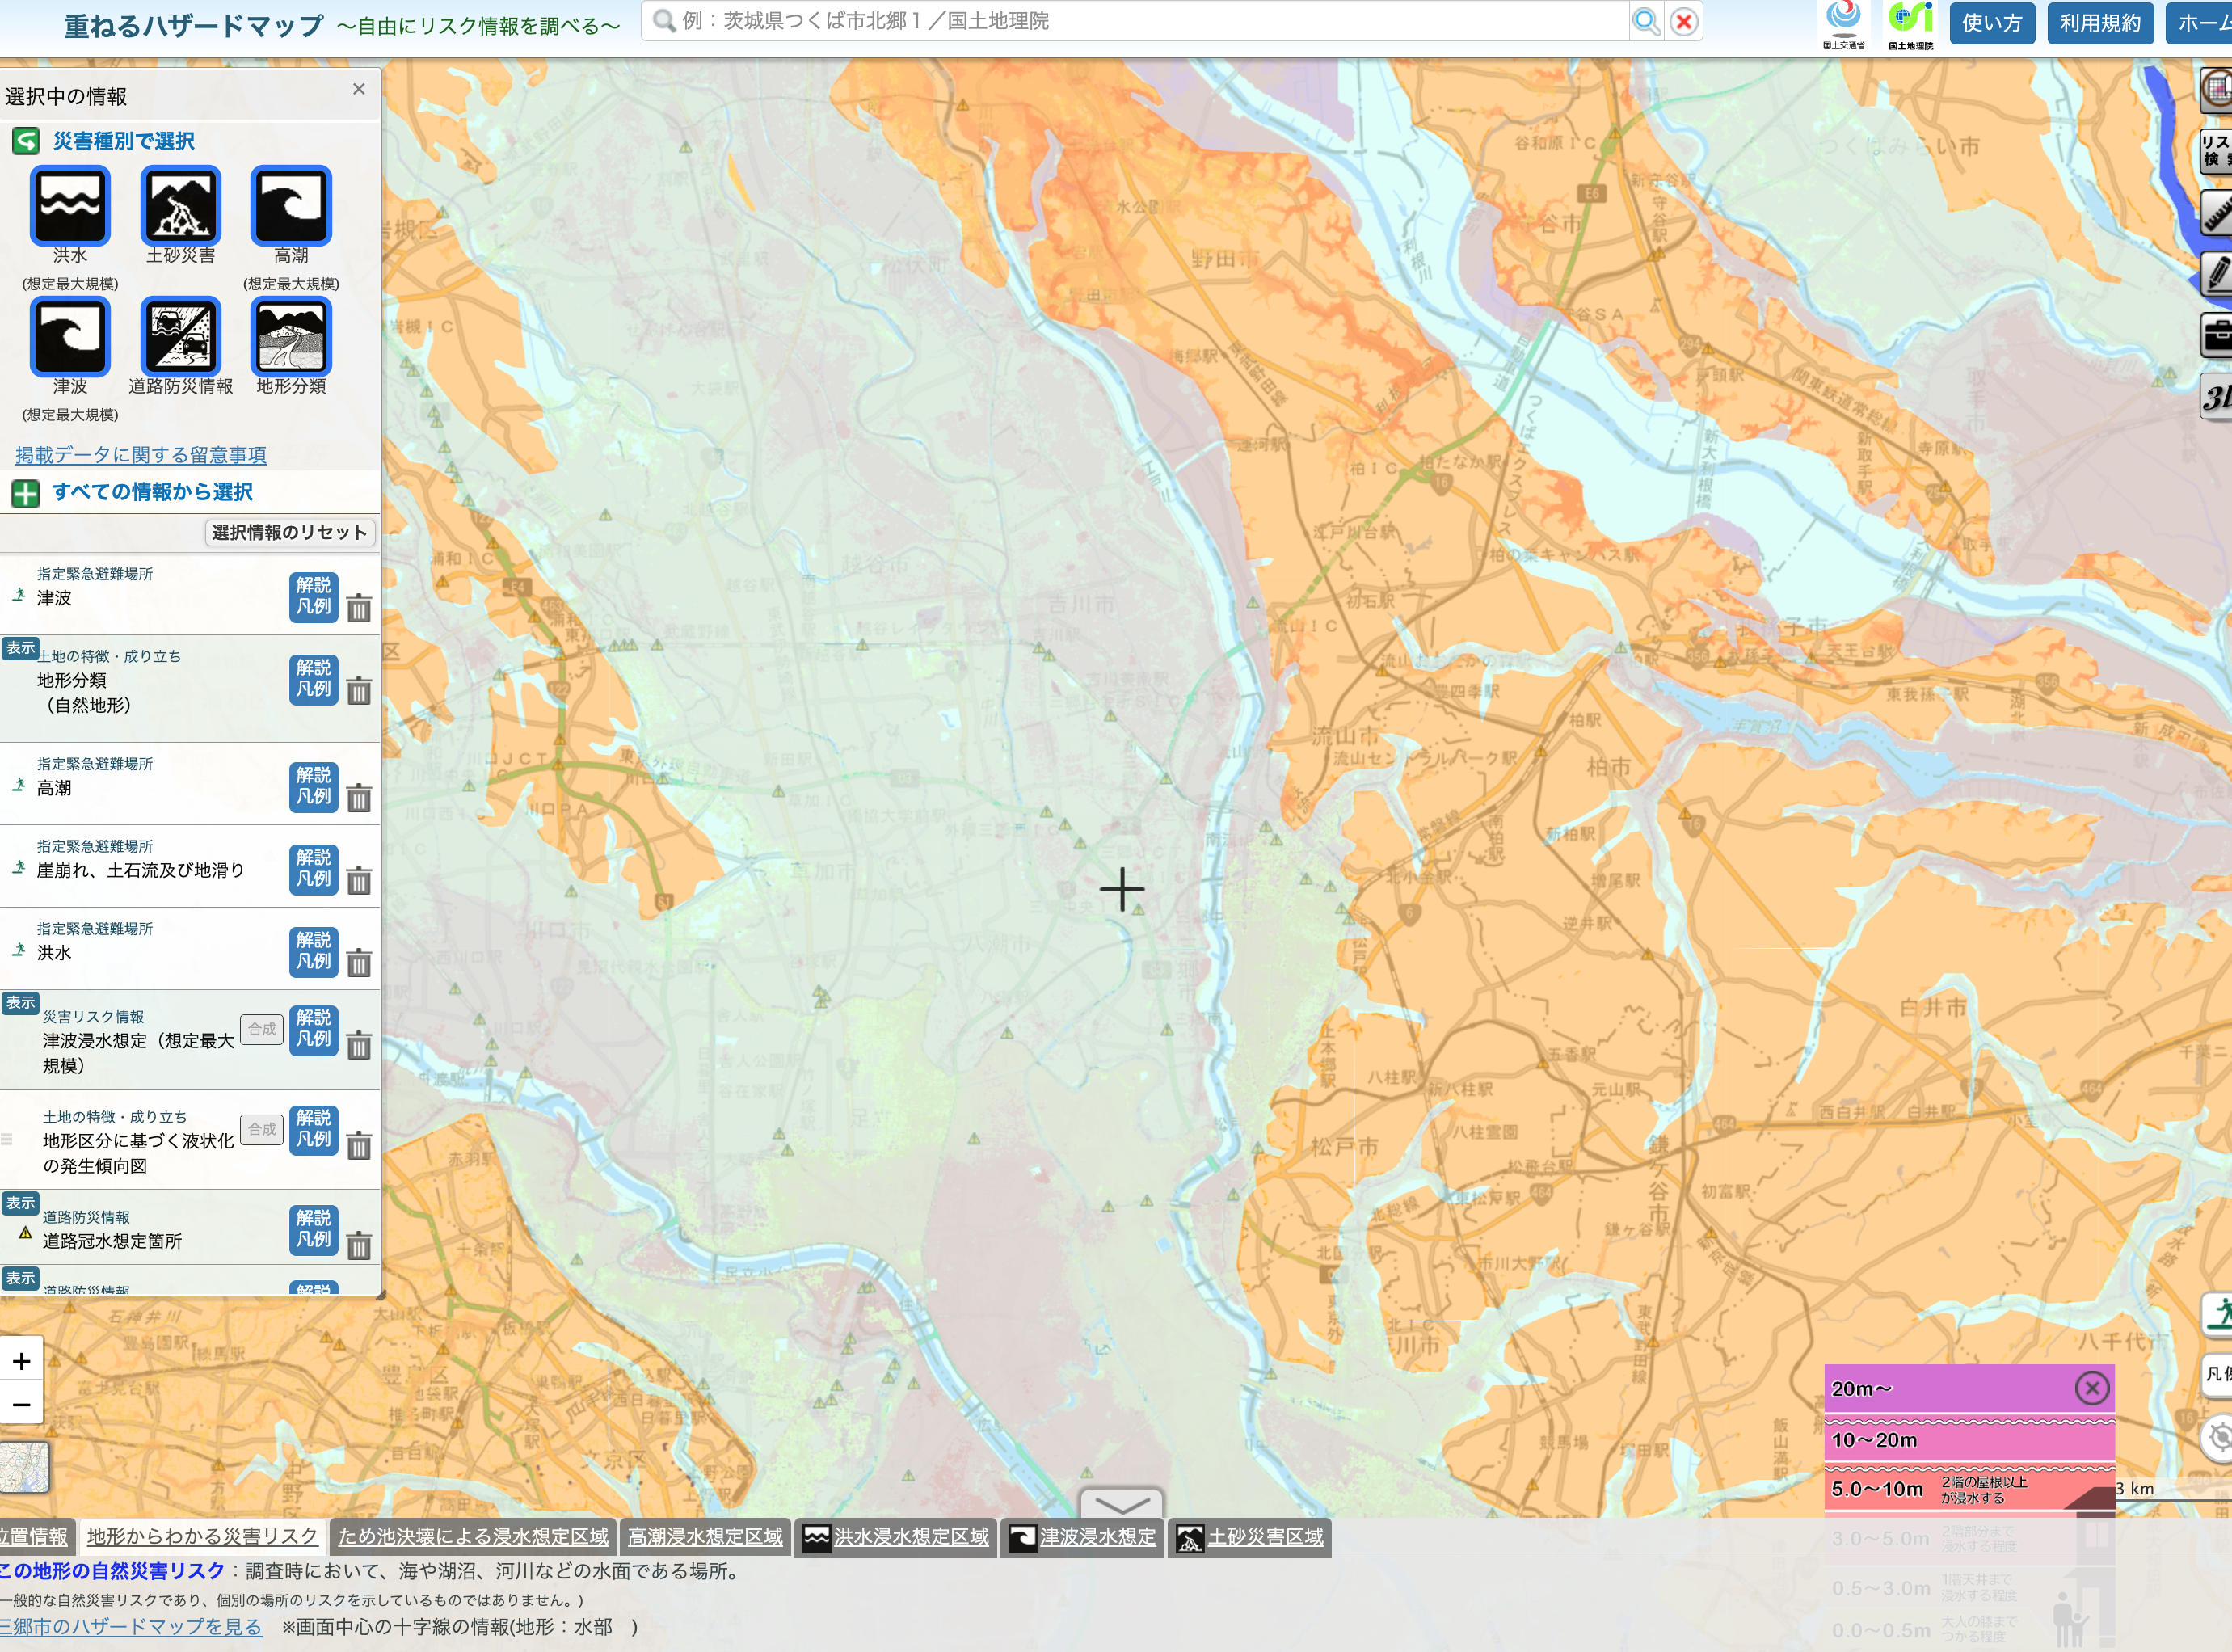Delete the 津波浸水想定 layer

(x=359, y=1045)
